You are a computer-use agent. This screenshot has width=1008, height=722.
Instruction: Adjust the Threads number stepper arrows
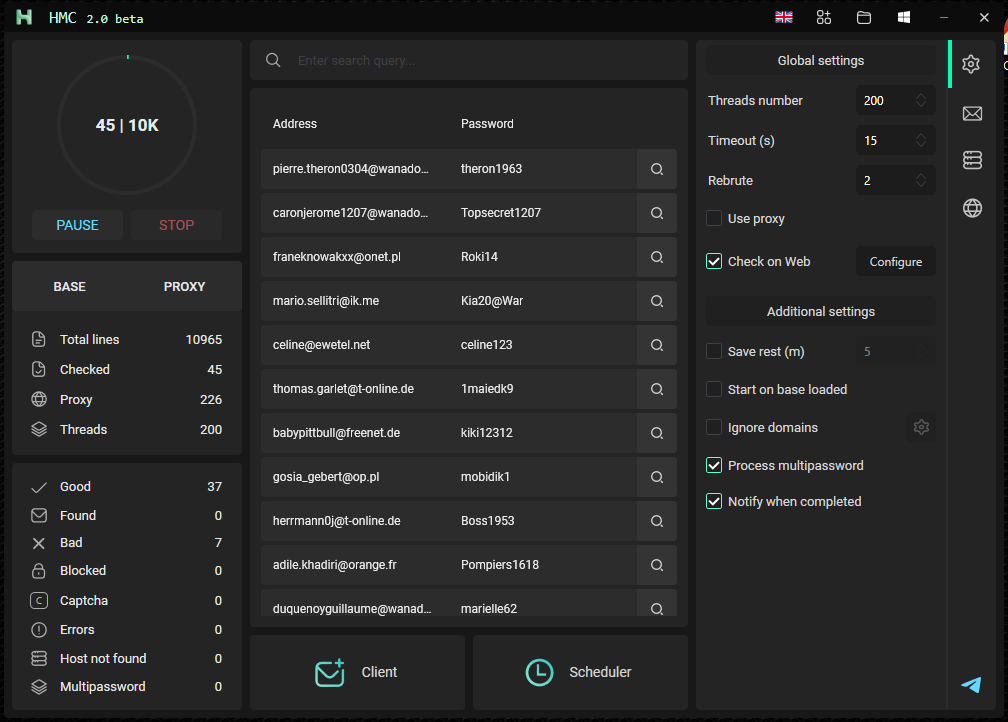(x=921, y=100)
